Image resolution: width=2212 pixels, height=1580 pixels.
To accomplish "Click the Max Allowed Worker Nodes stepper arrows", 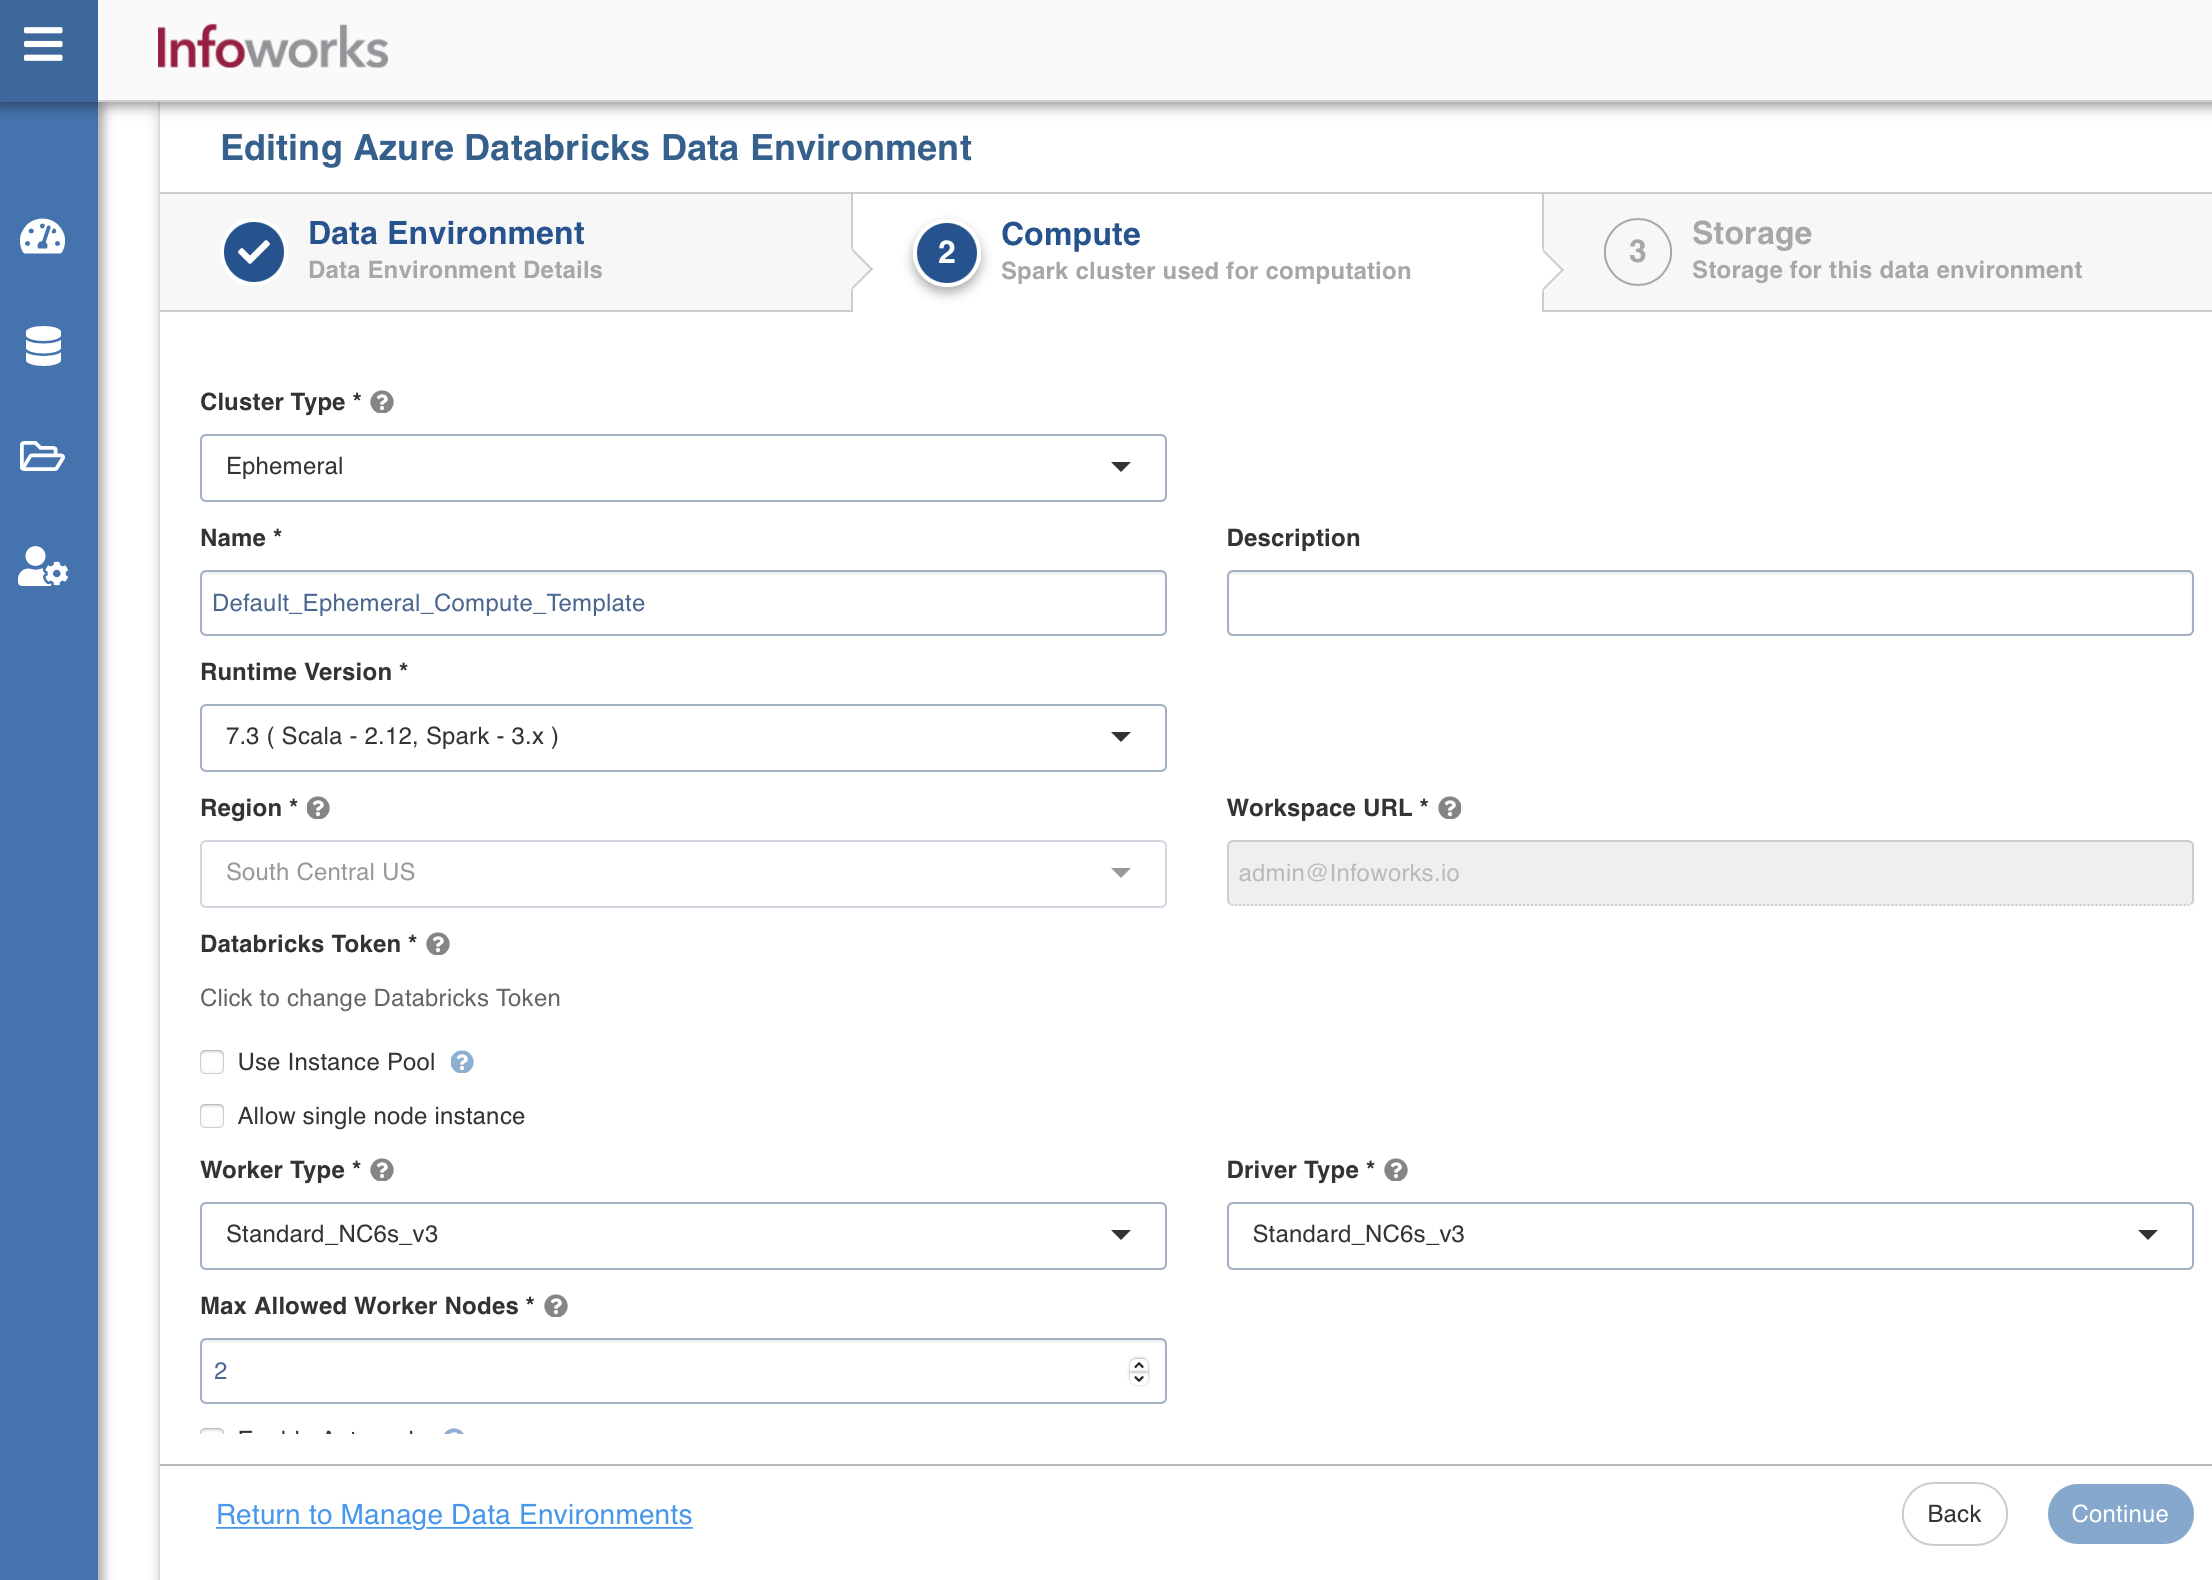I will click(x=1138, y=1371).
